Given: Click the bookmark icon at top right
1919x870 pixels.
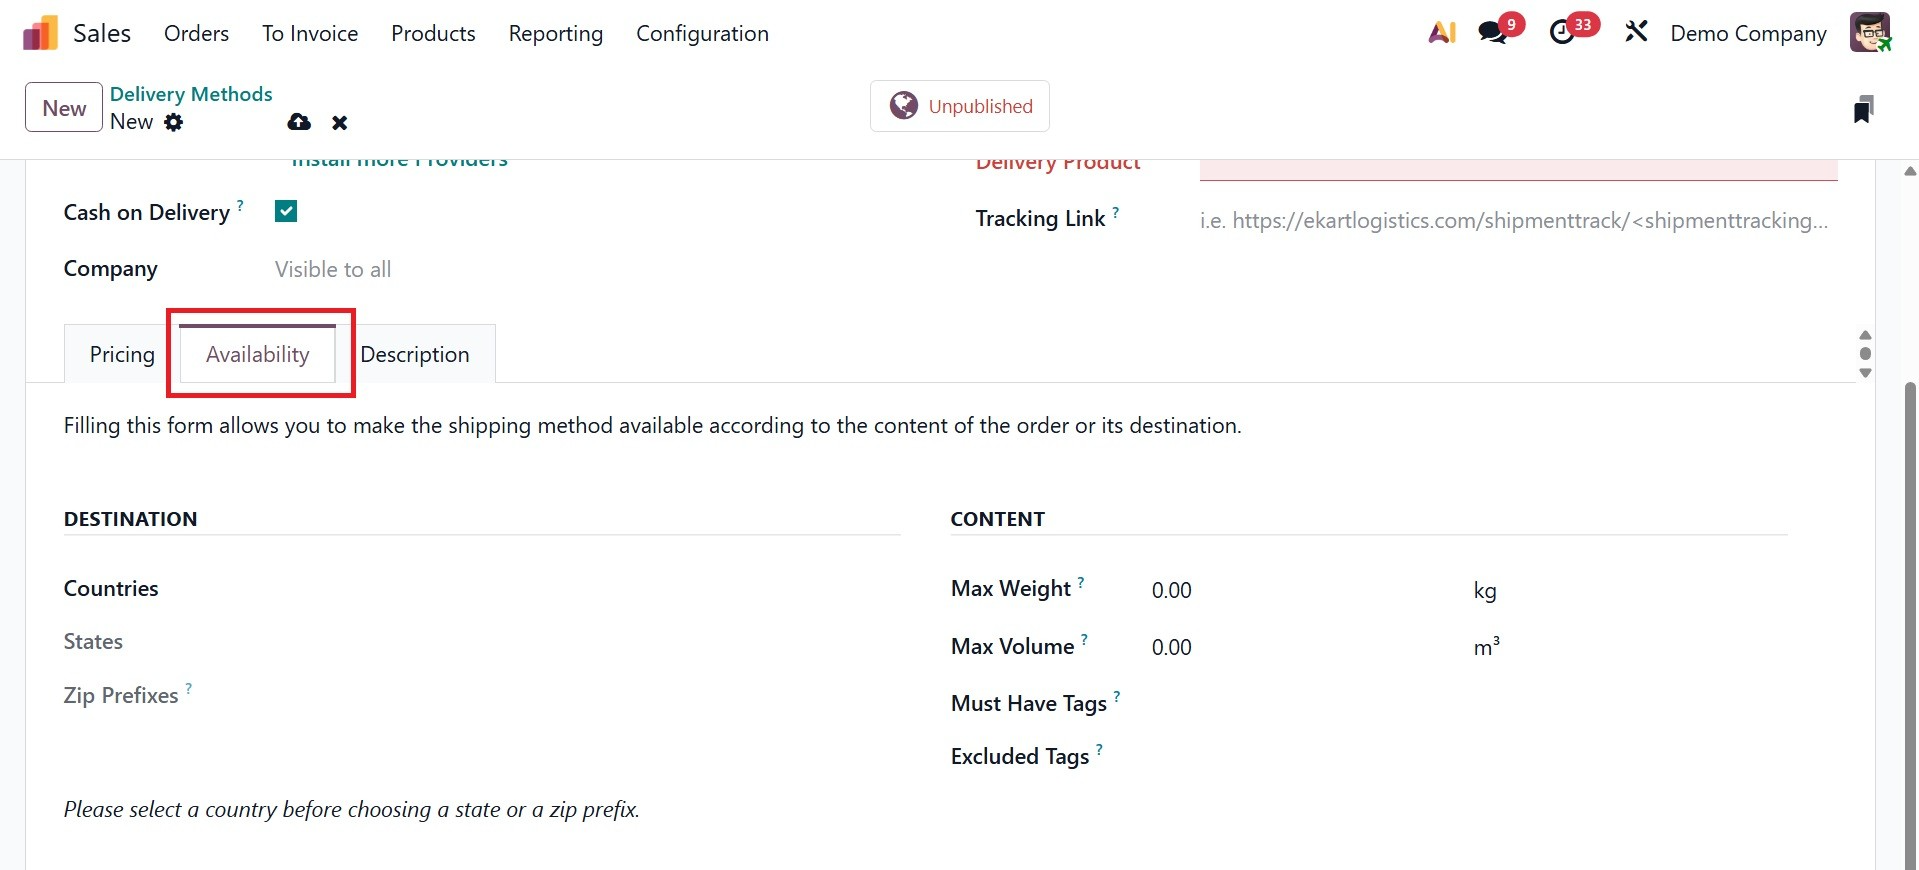Looking at the screenshot, I should pyautogui.click(x=1862, y=109).
